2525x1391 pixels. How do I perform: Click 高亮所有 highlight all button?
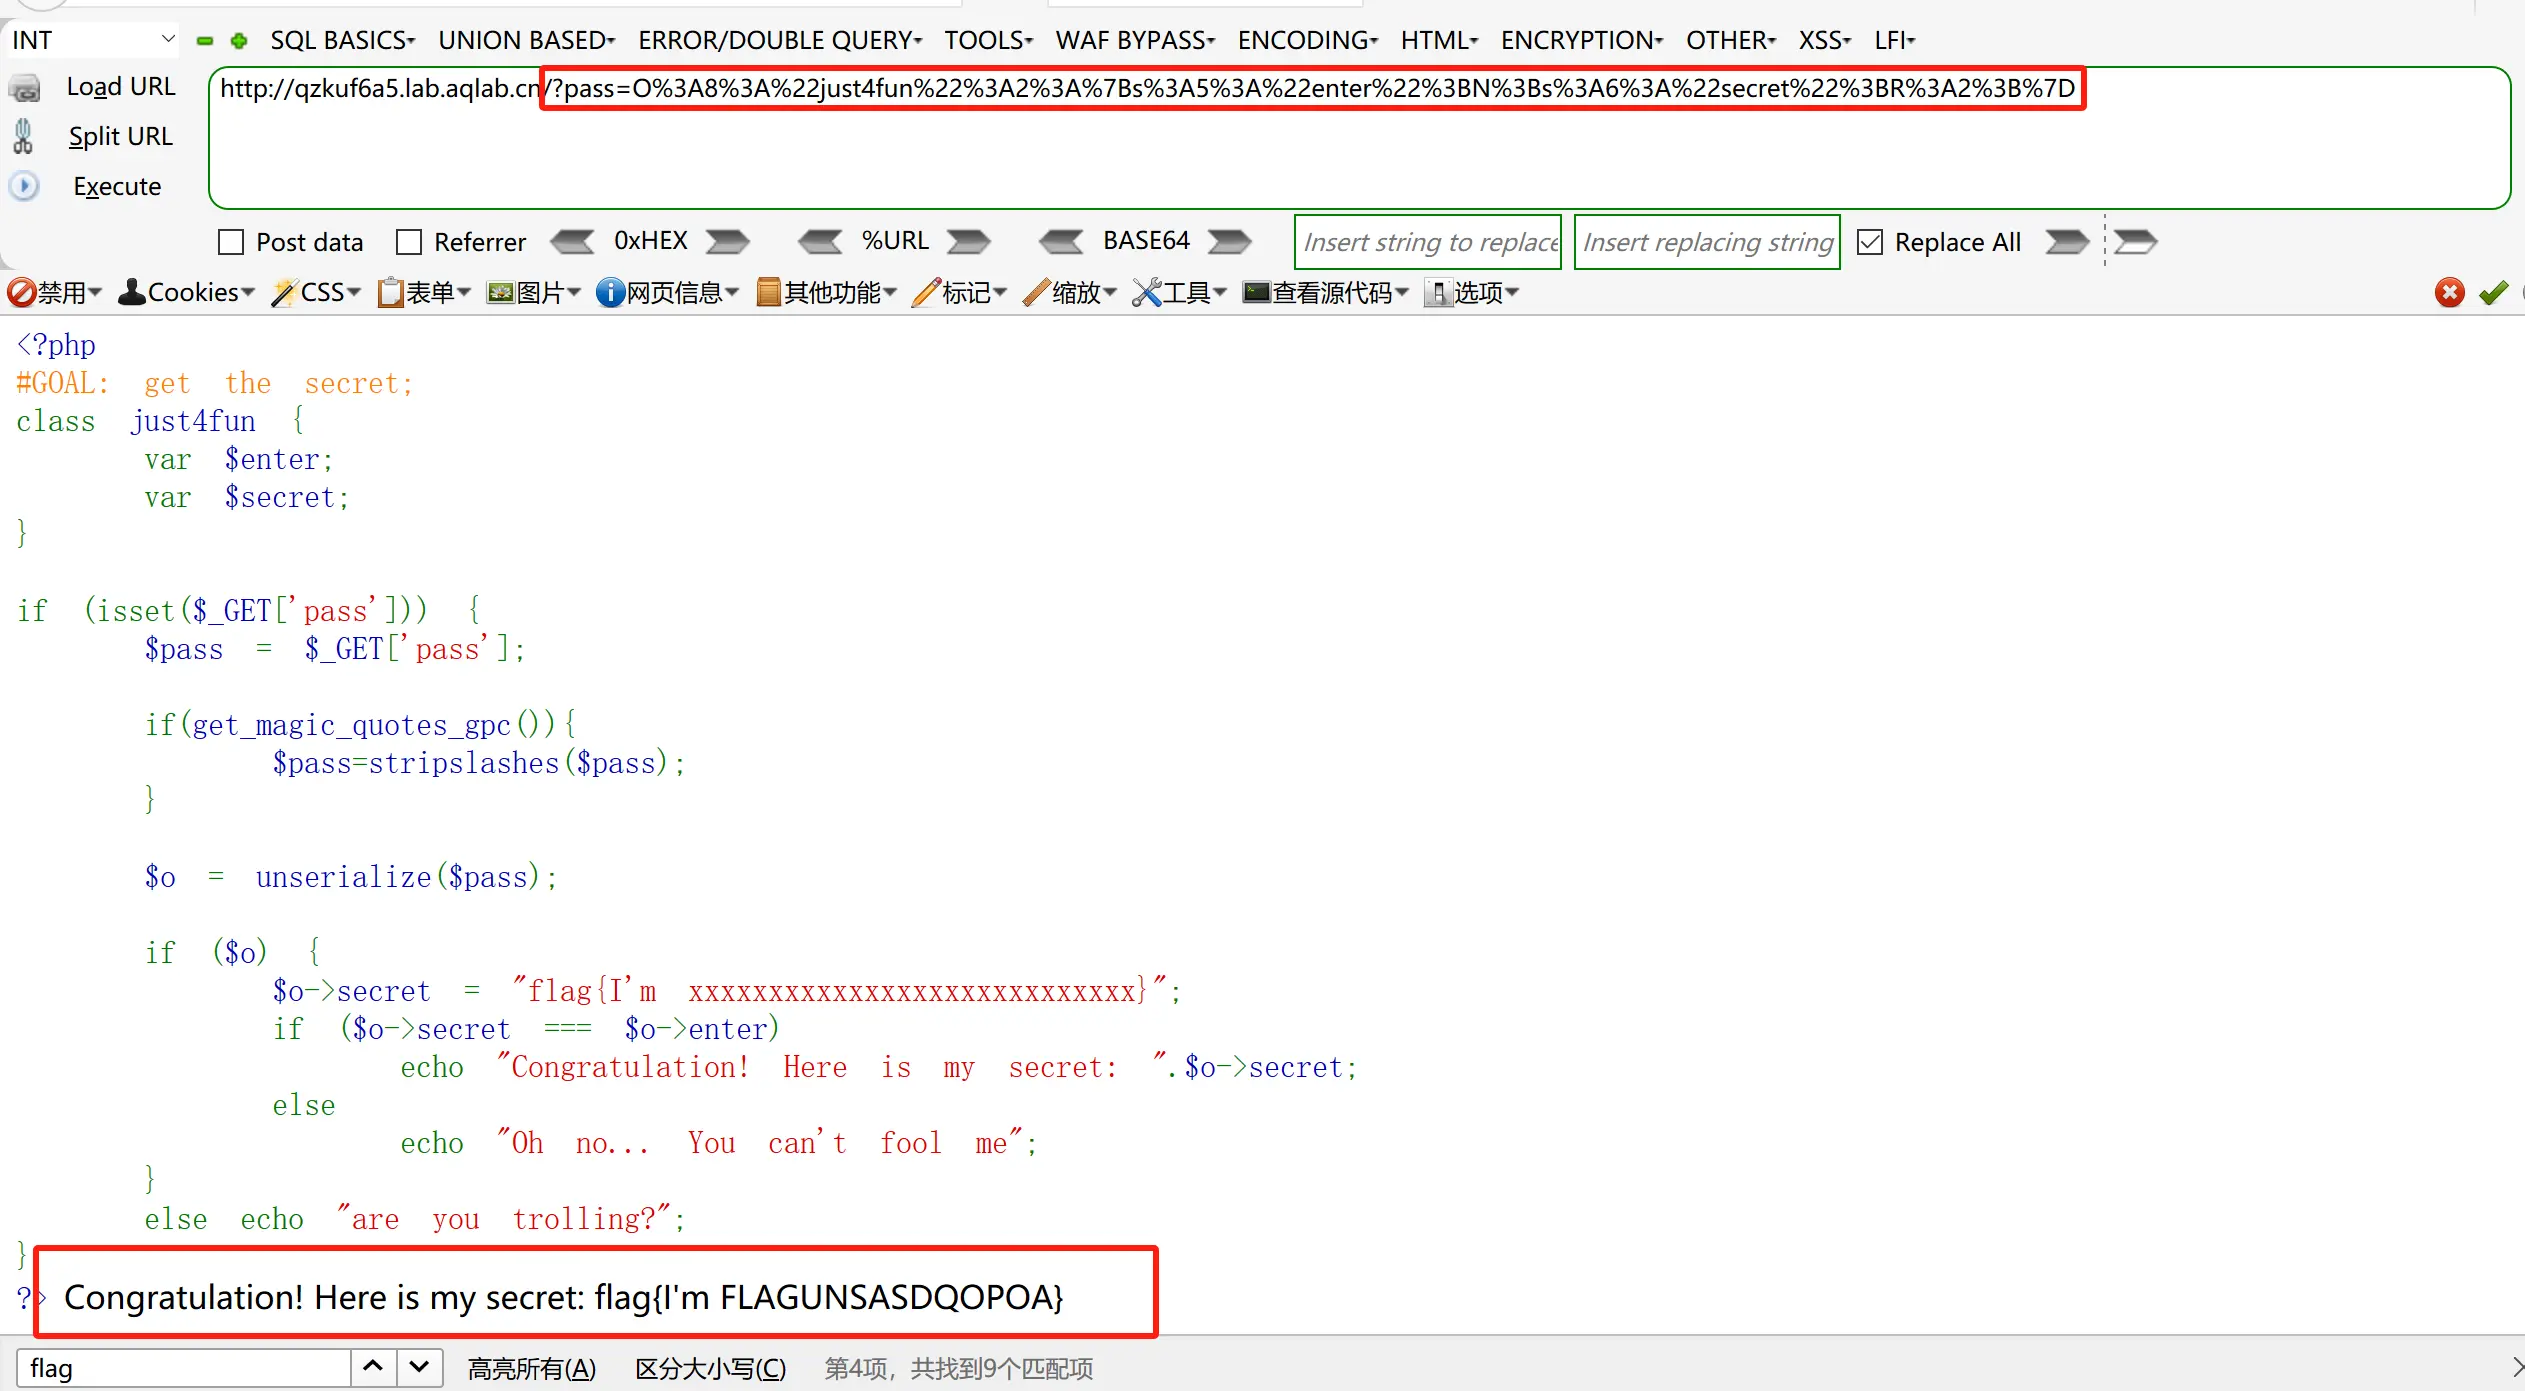[532, 1368]
